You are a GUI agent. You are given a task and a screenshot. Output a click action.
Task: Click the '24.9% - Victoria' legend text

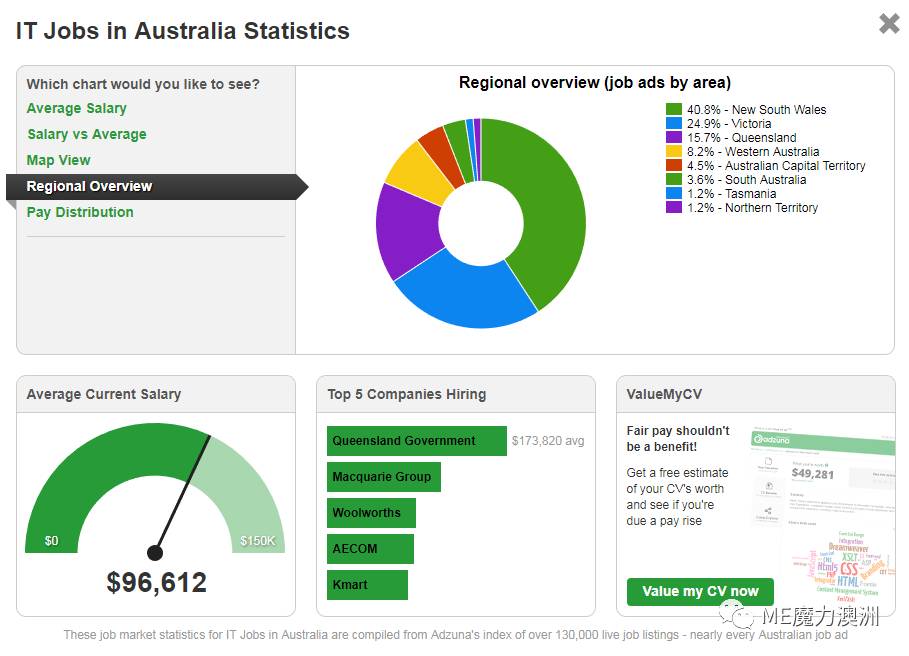pyautogui.click(x=729, y=123)
